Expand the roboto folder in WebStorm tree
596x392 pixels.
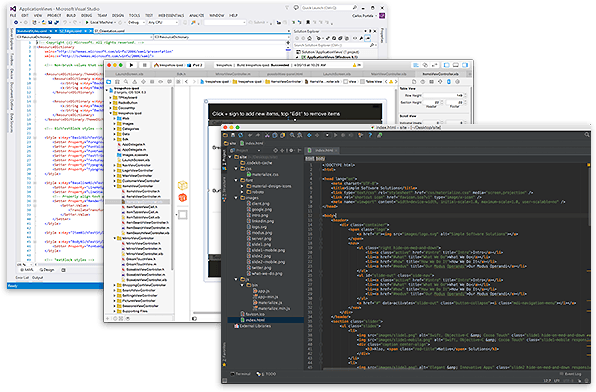[x=242, y=192]
